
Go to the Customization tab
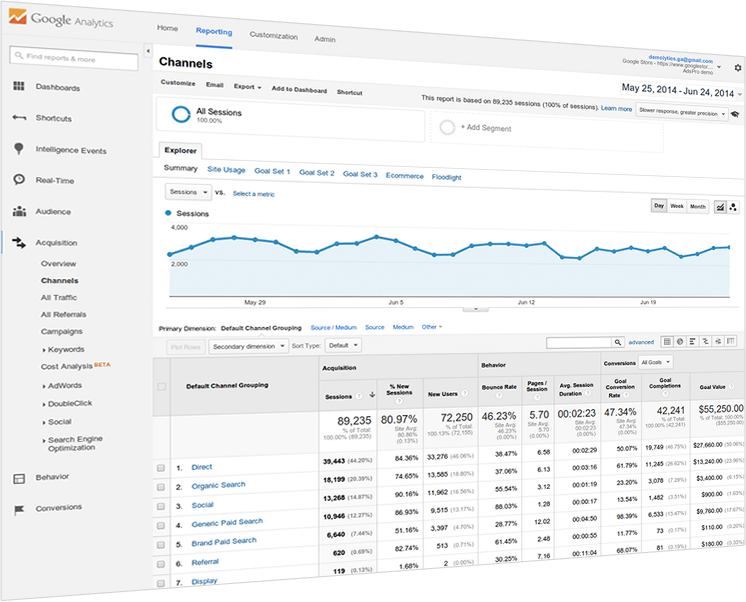coord(273,36)
